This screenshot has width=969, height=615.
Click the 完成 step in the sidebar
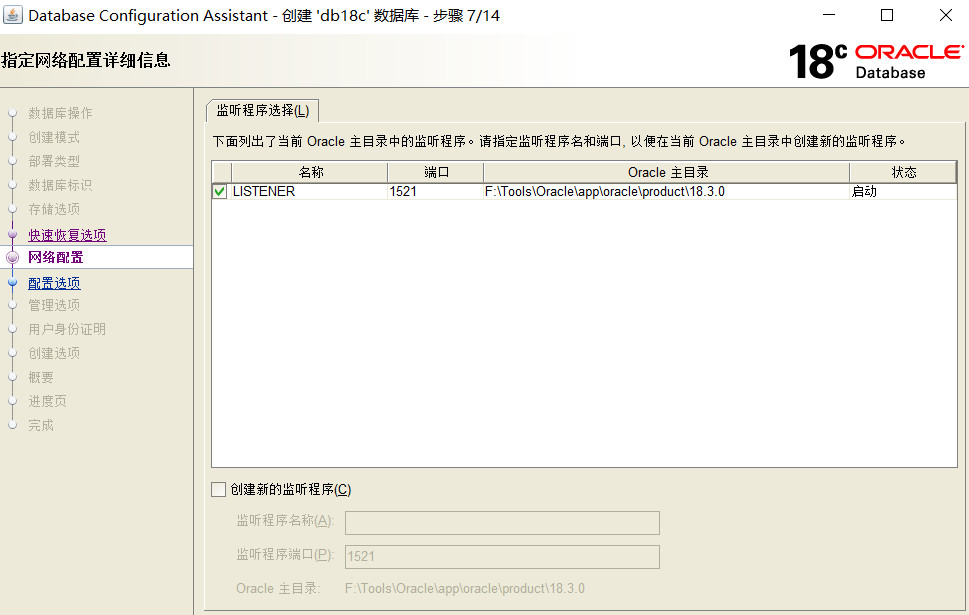(x=41, y=426)
